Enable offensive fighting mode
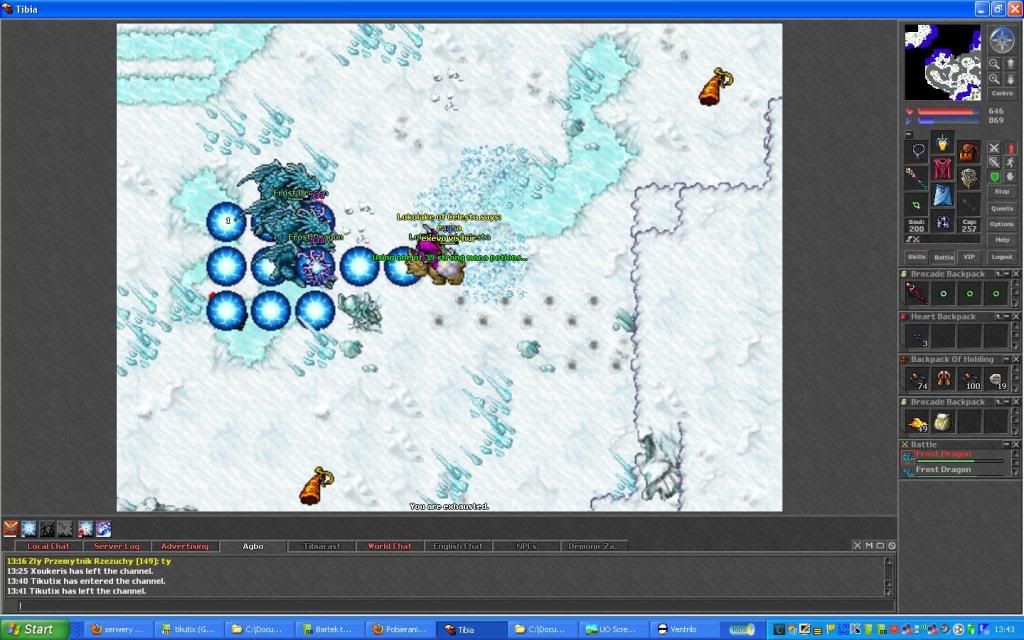This screenshot has width=1024, height=640. (x=994, y=148)
